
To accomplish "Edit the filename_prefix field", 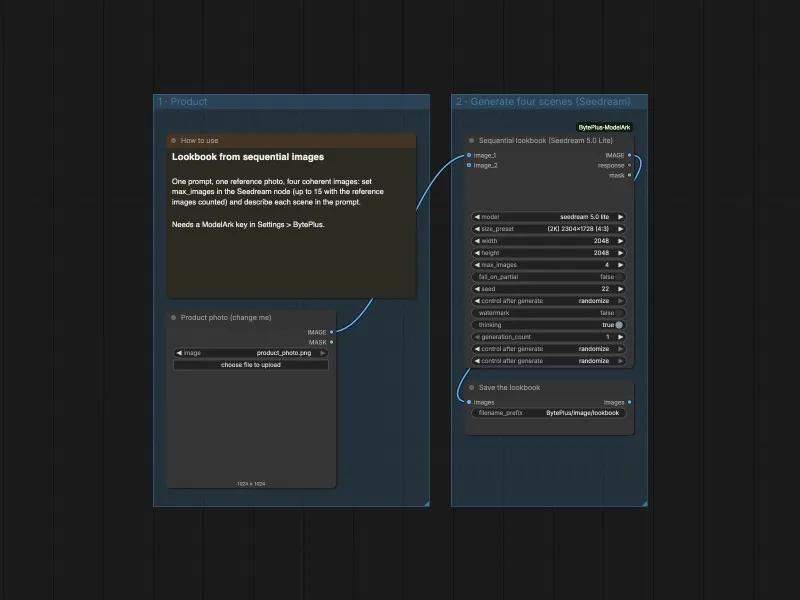I will (548, 413).
